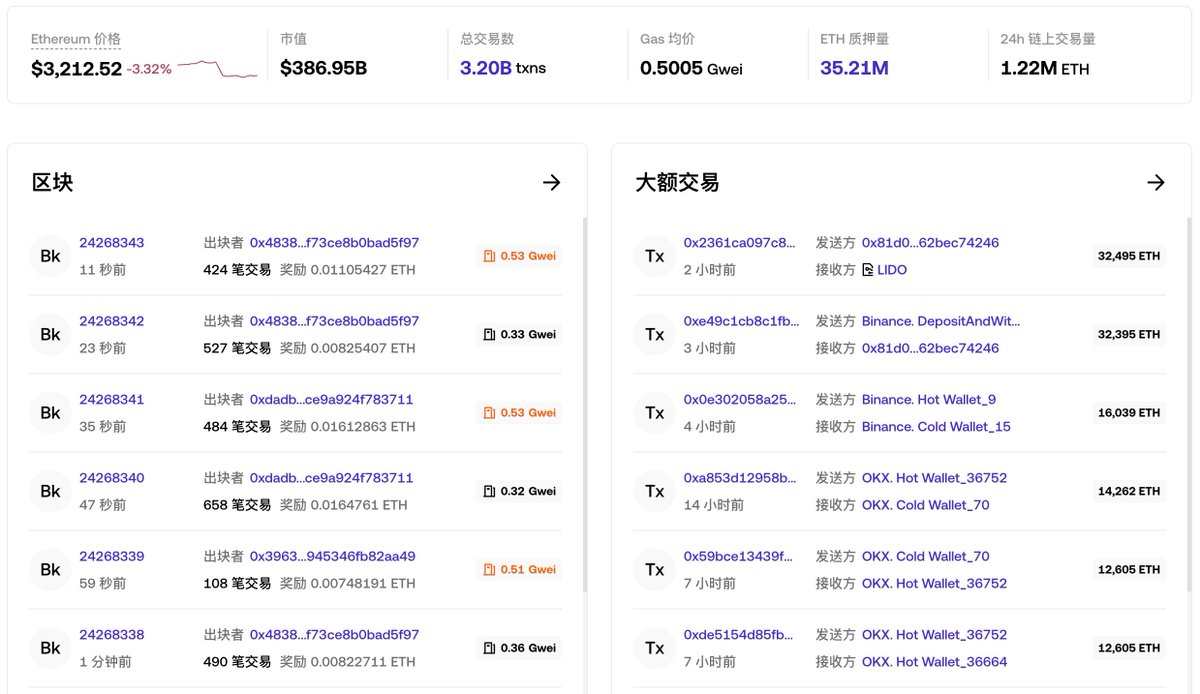Screen dimensions: 1200x694
Task: Click the Tx icon for transaction 0xde5154d85fb
Action: click(654, 648)
